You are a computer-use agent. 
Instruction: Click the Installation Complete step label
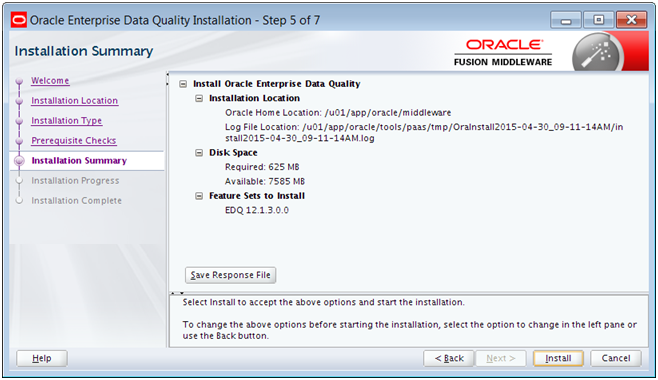tap(76, 200)
